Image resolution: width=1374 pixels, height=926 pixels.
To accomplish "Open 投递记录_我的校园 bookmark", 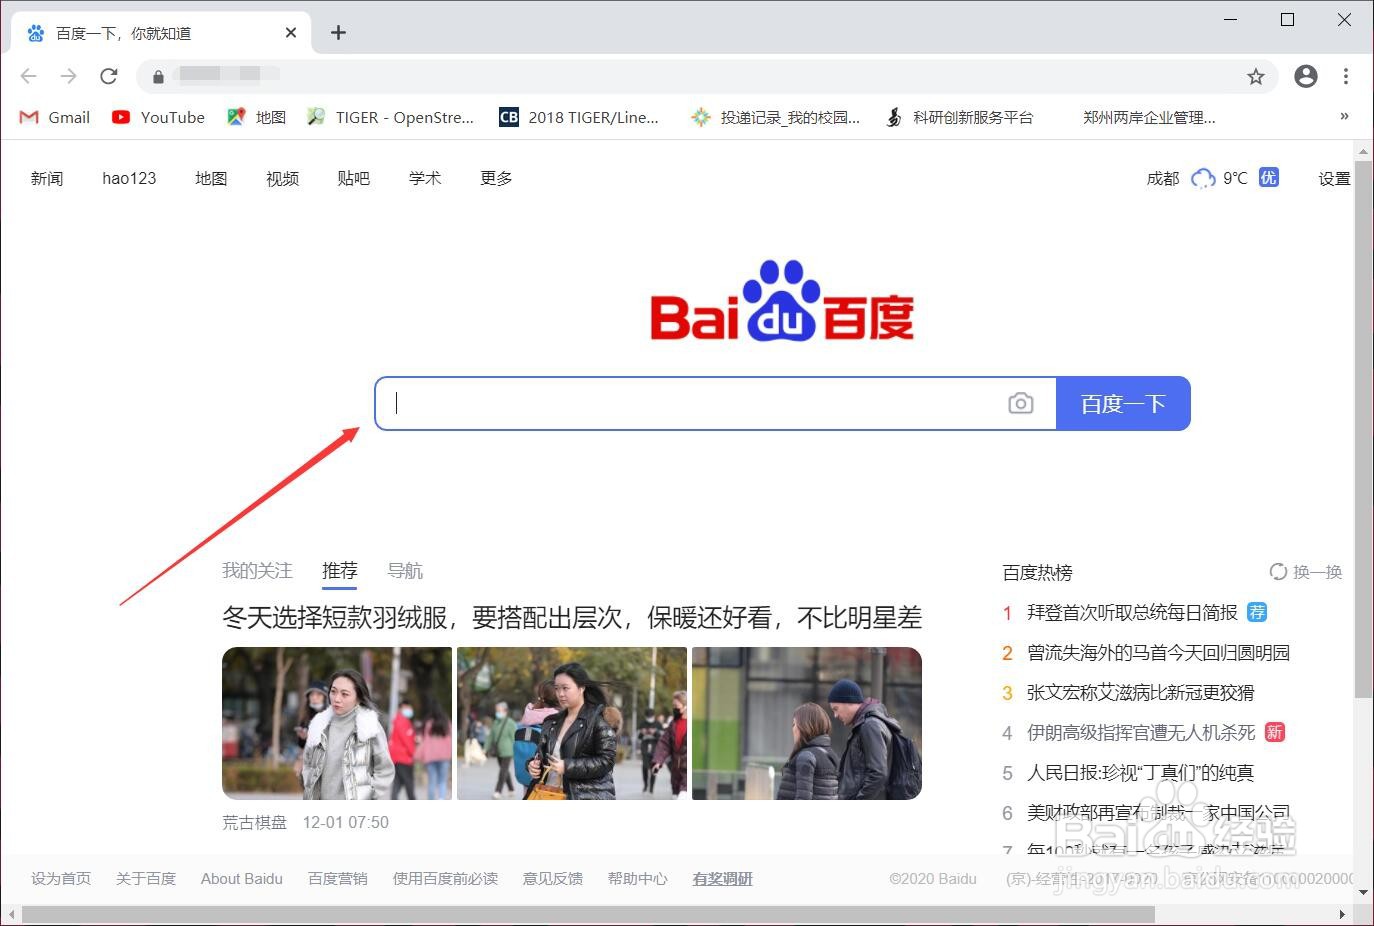I will [775, 117].
